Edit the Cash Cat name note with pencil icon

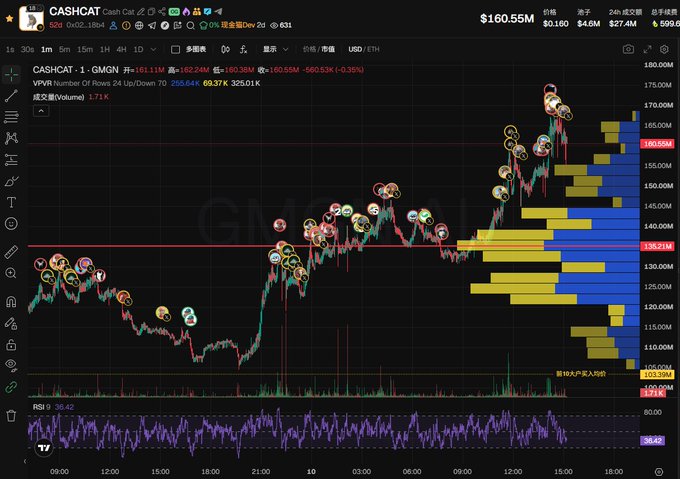(141, 12)
